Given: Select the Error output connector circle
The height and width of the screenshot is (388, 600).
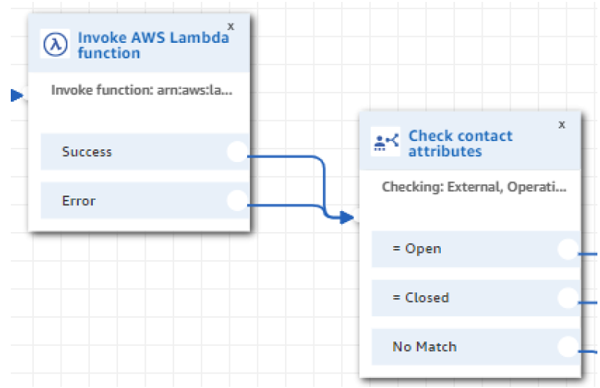Looking at the screenshot, I should (x=237, y=201).
